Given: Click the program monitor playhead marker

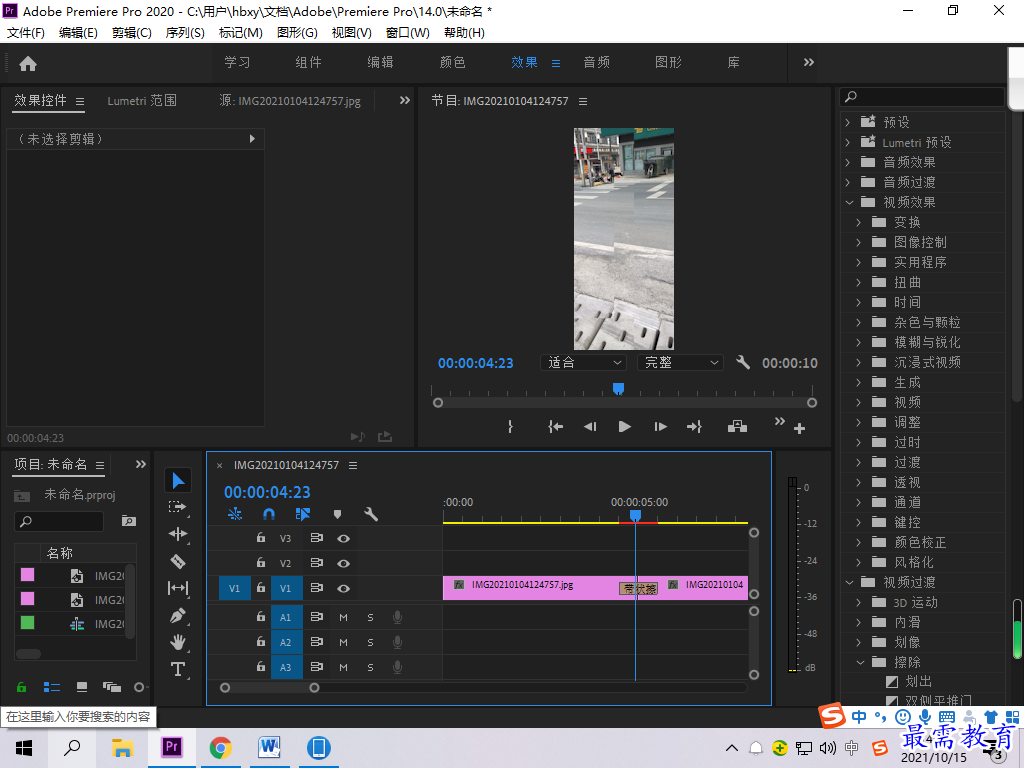Looking at the screenshot, I should pyautogui.click(x=618, y=389).
